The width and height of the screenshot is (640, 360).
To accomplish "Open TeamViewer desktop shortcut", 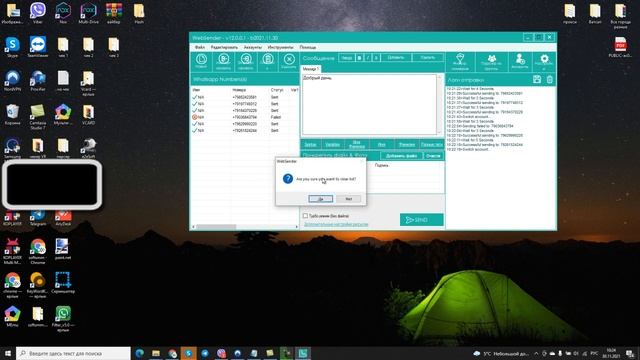I will pyautogui.click(x=38, y=47).
